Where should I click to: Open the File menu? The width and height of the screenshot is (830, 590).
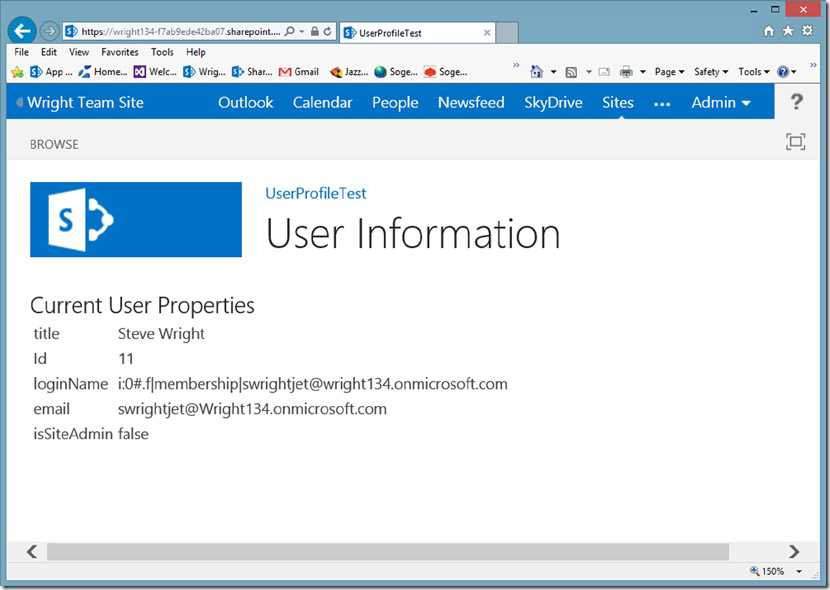[22, 52]
